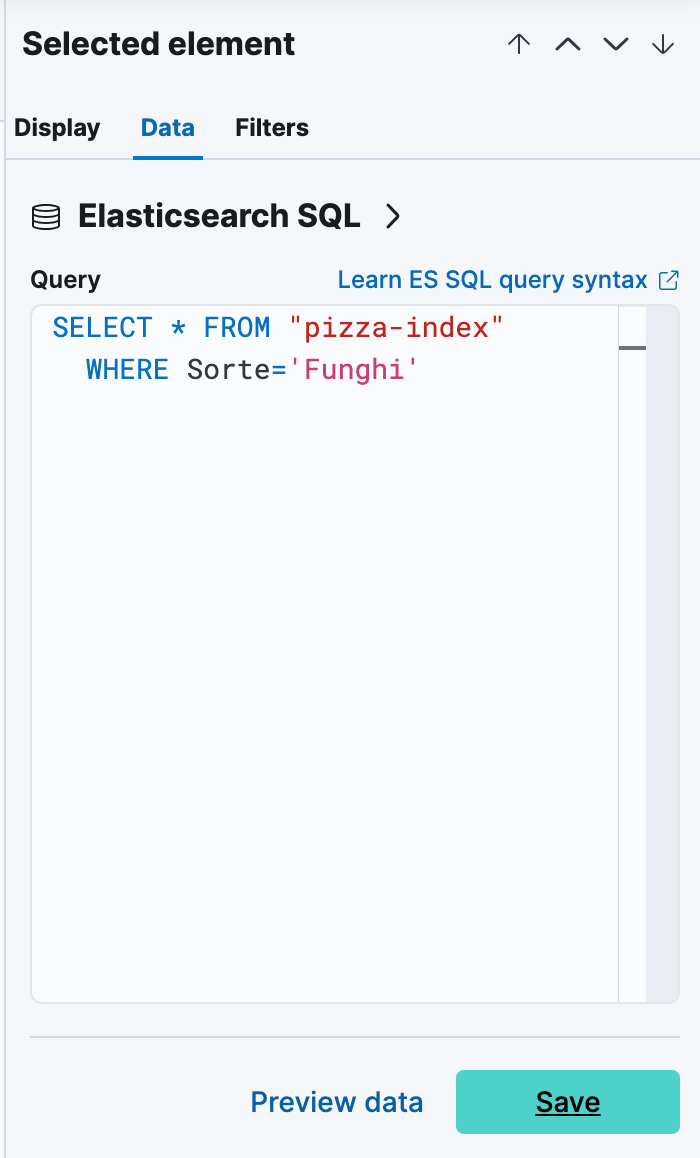The image size is (700, 1158).
Task: Click the SELECT keyword in the query
Action: coord(102,328)
